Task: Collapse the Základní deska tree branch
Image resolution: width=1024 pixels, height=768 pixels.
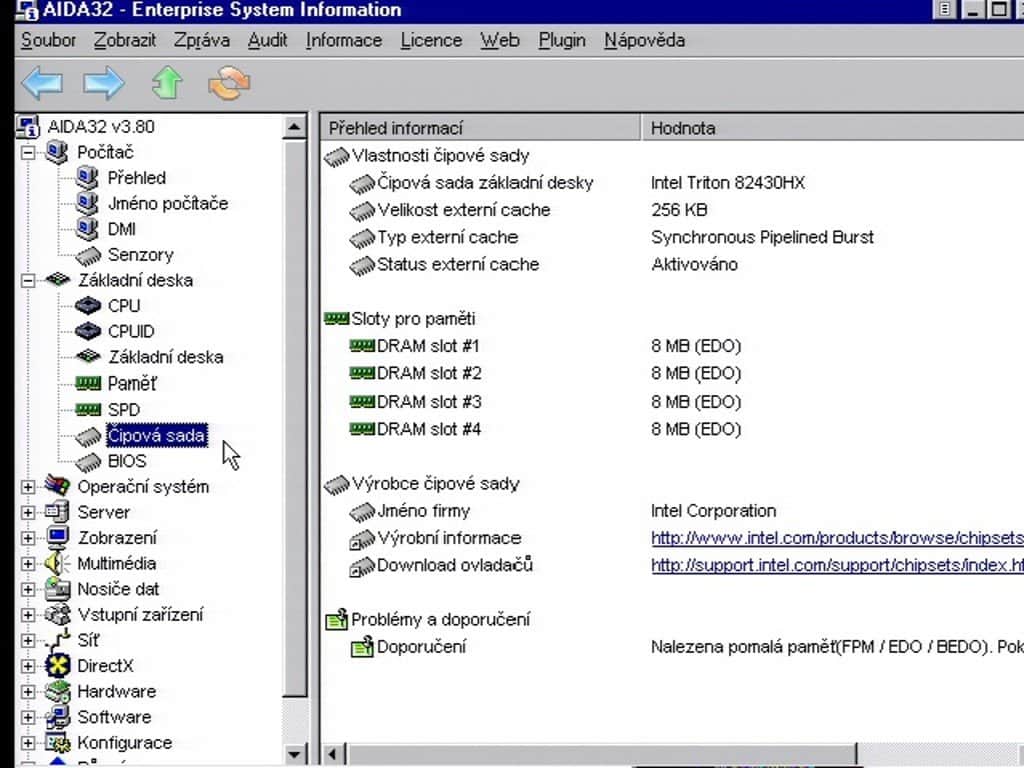Action: pos(28,281)
